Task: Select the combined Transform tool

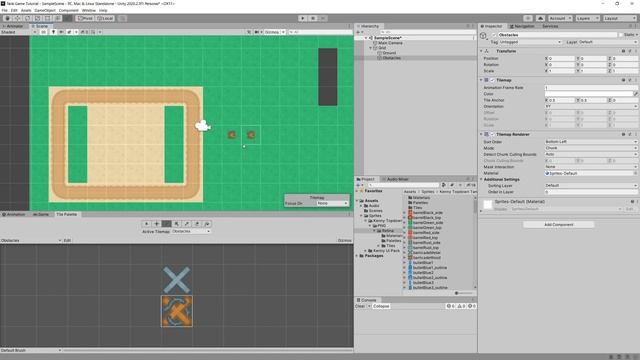Action: pyautogui.click(x=58, y=18)
